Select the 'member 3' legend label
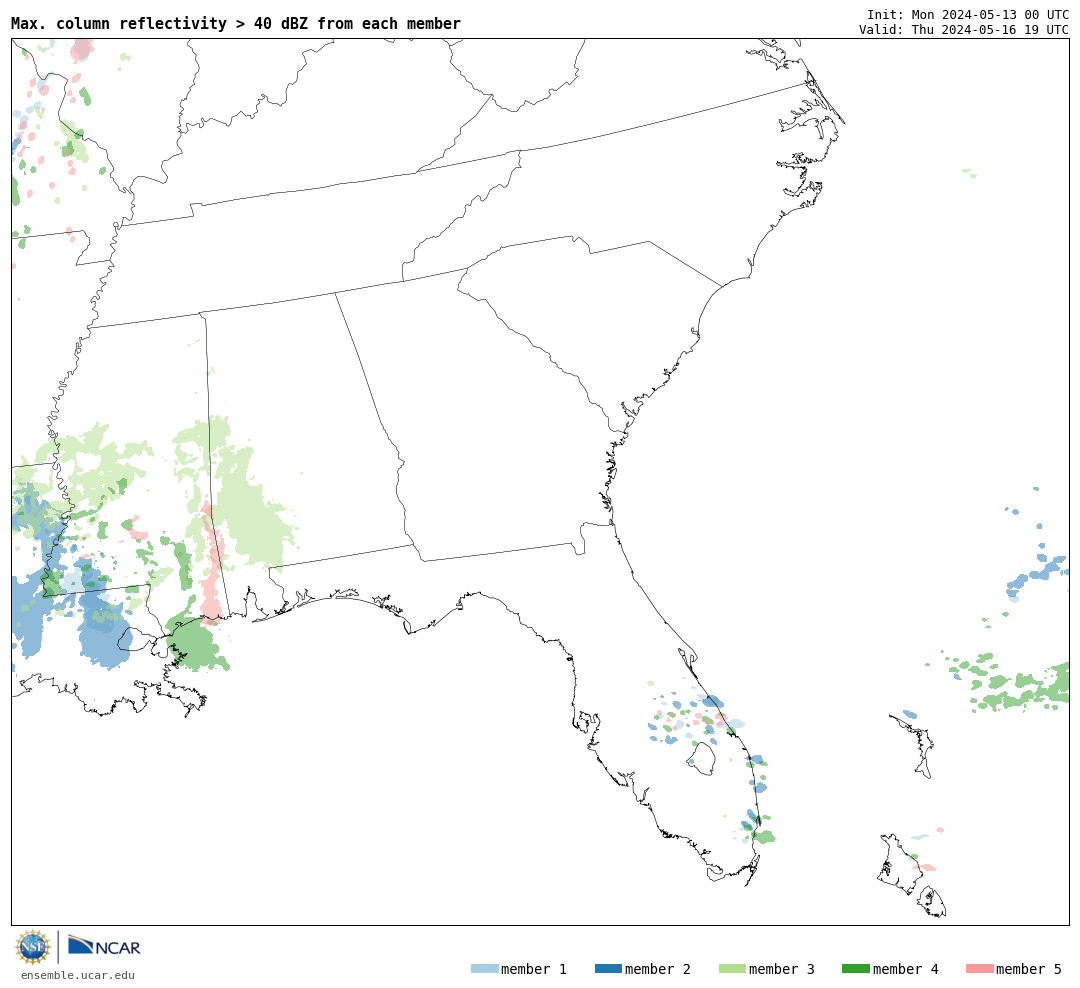This screenshot has width=1080, height=988. tap(782, 969)
